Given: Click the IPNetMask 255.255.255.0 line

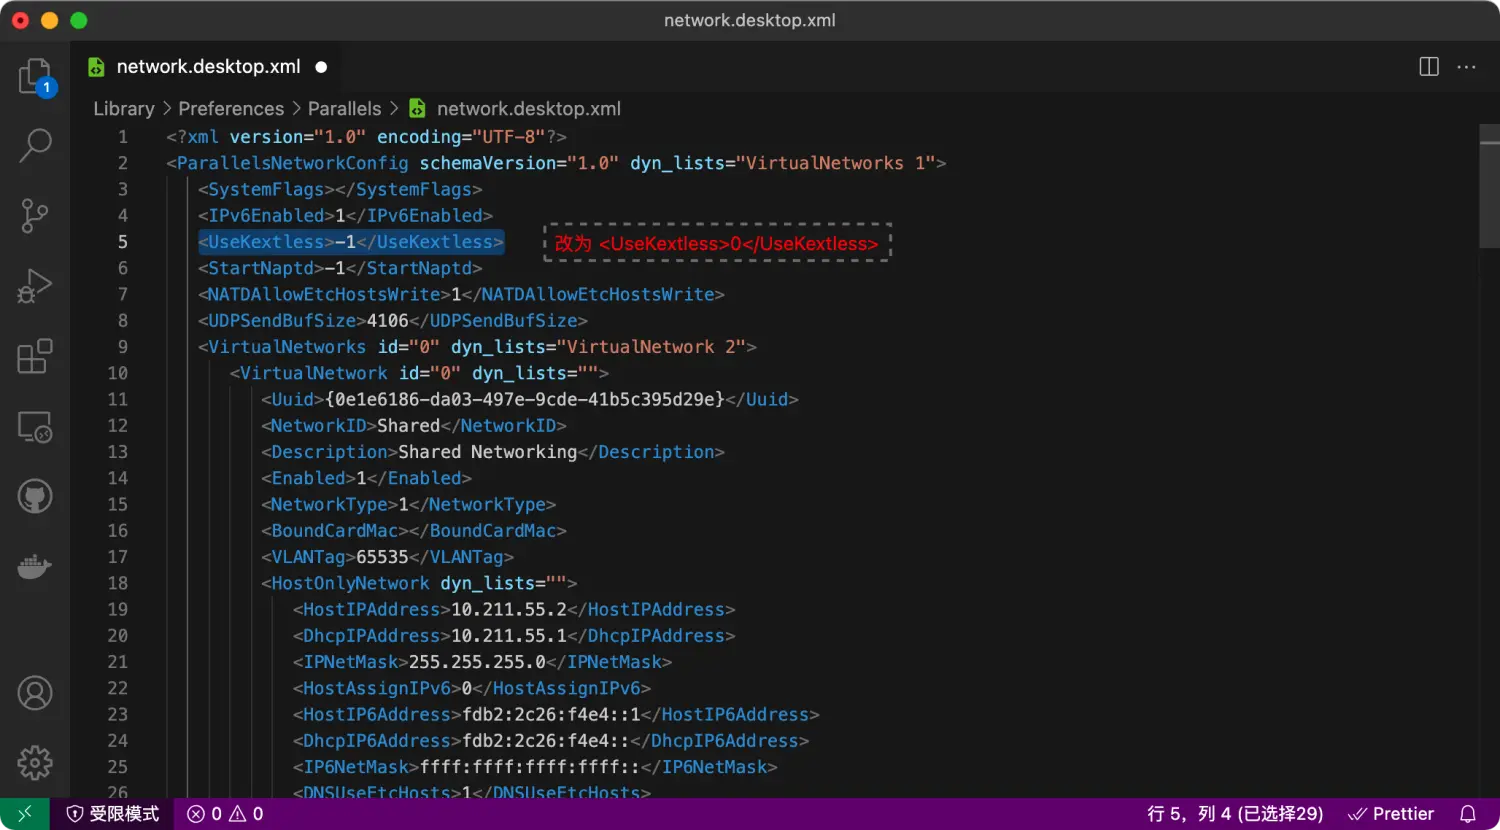Looking at the screenshot, I should (482, 662).
